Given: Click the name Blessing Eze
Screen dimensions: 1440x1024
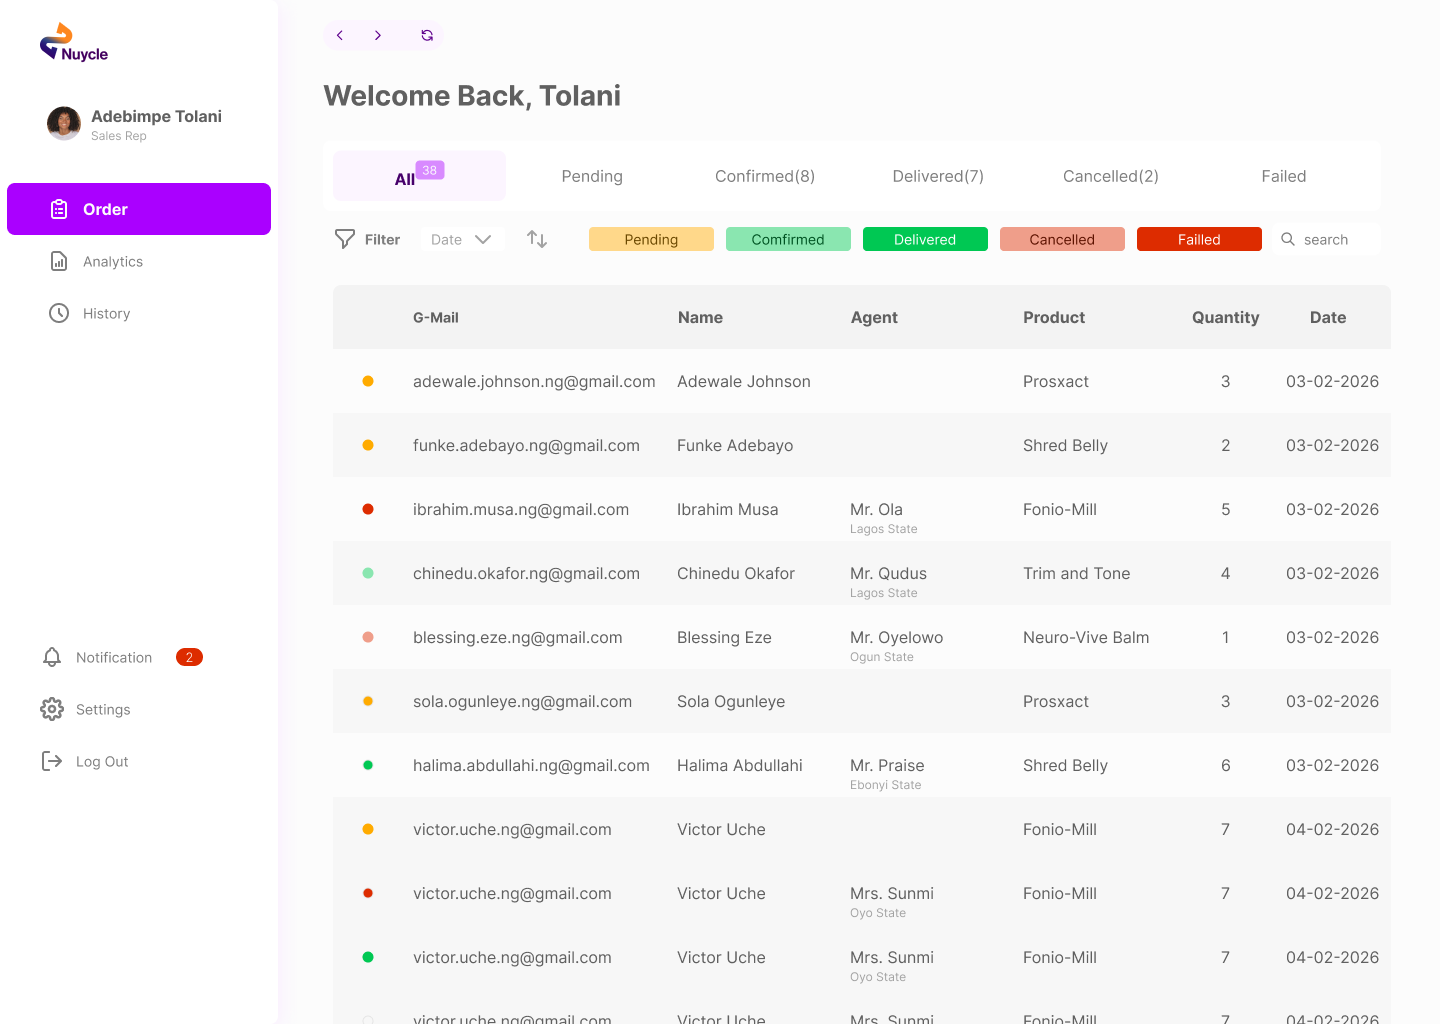Looking at the screenshot, I should [x=724, y=637].
